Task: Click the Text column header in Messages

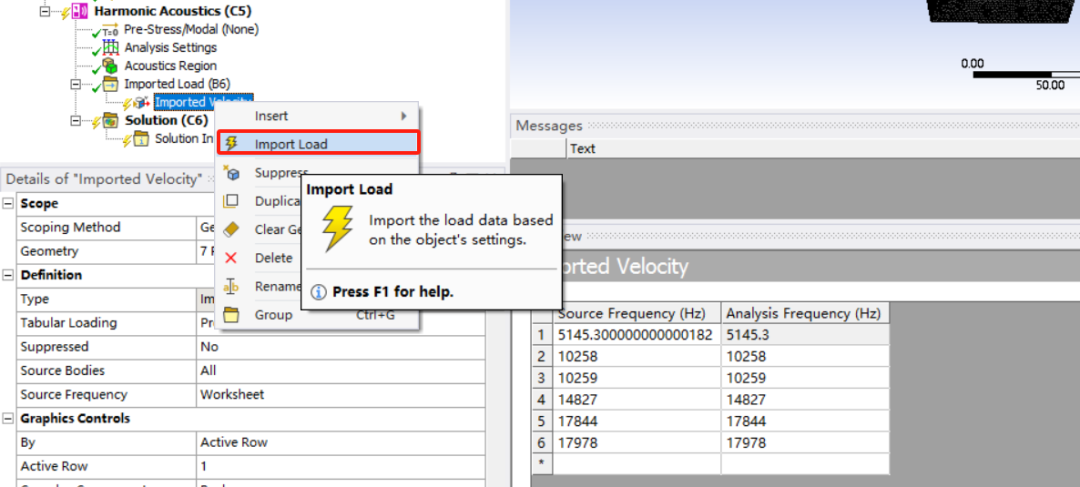Action: pos(583,149)
